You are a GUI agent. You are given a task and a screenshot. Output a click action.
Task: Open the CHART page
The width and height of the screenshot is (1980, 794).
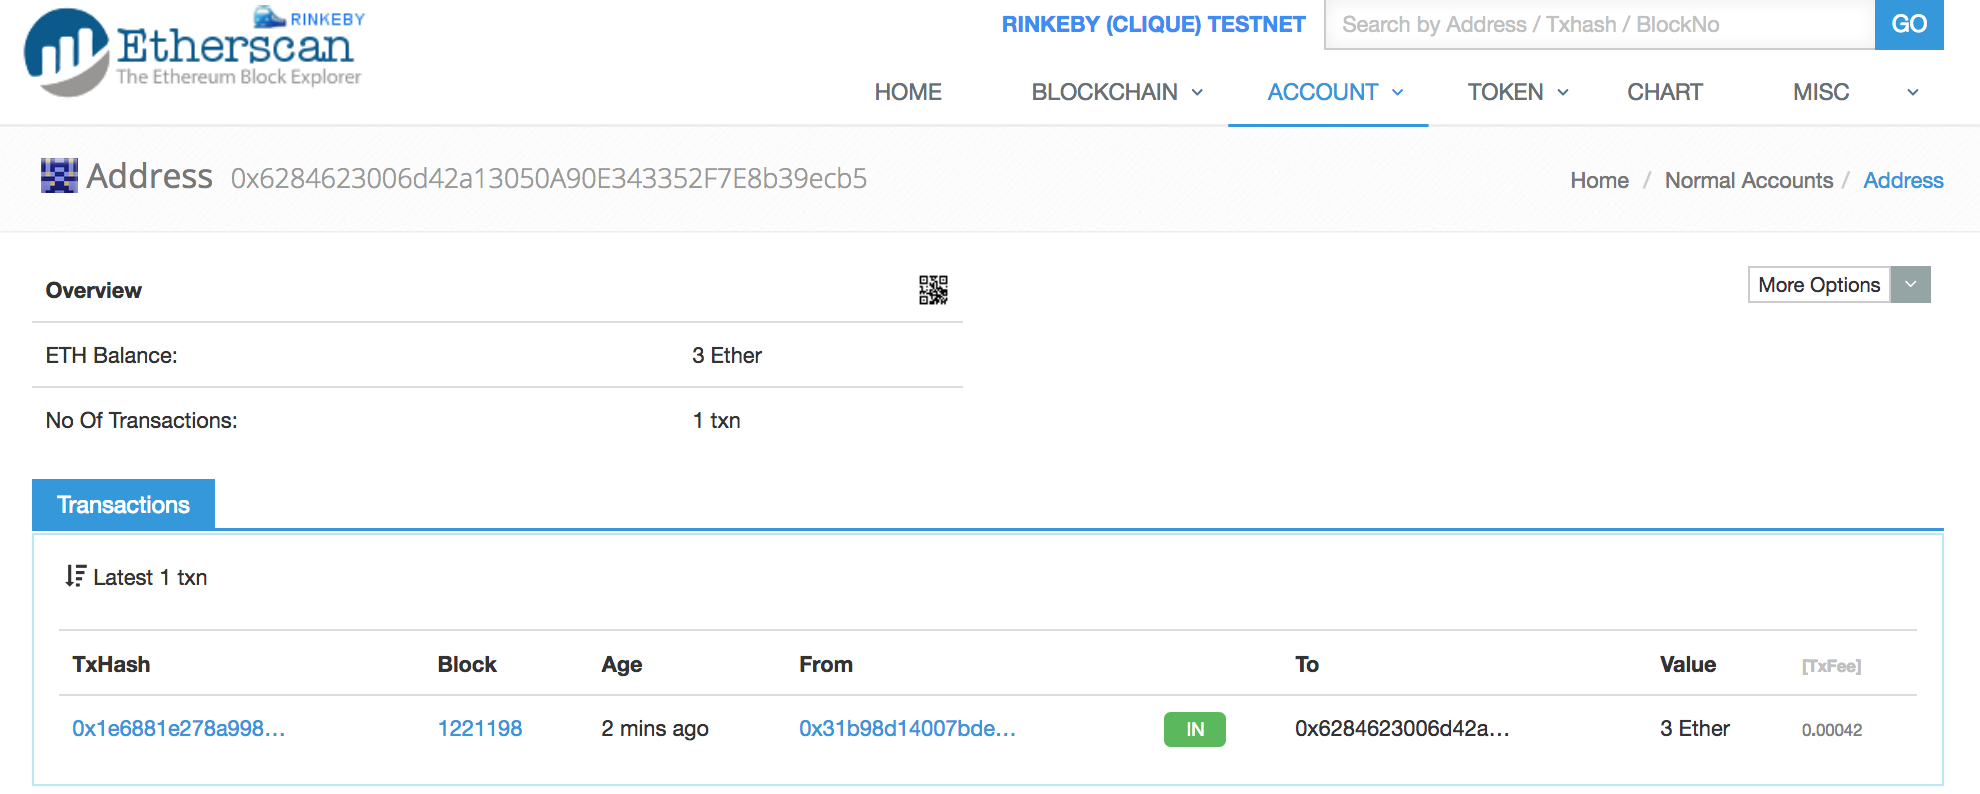coord(1665,92)
